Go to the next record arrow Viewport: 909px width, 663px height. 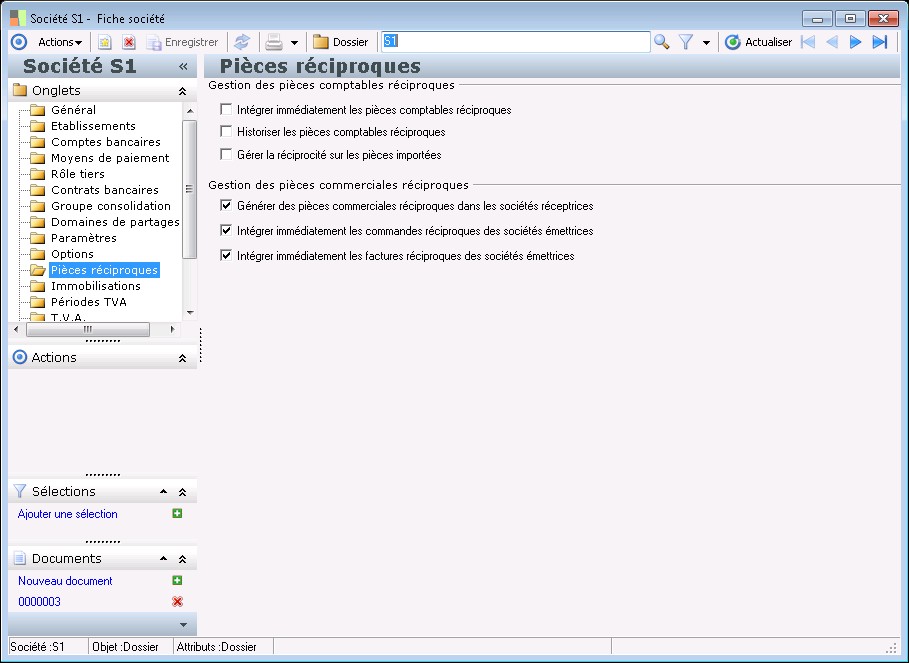click(x=855, y=42)
